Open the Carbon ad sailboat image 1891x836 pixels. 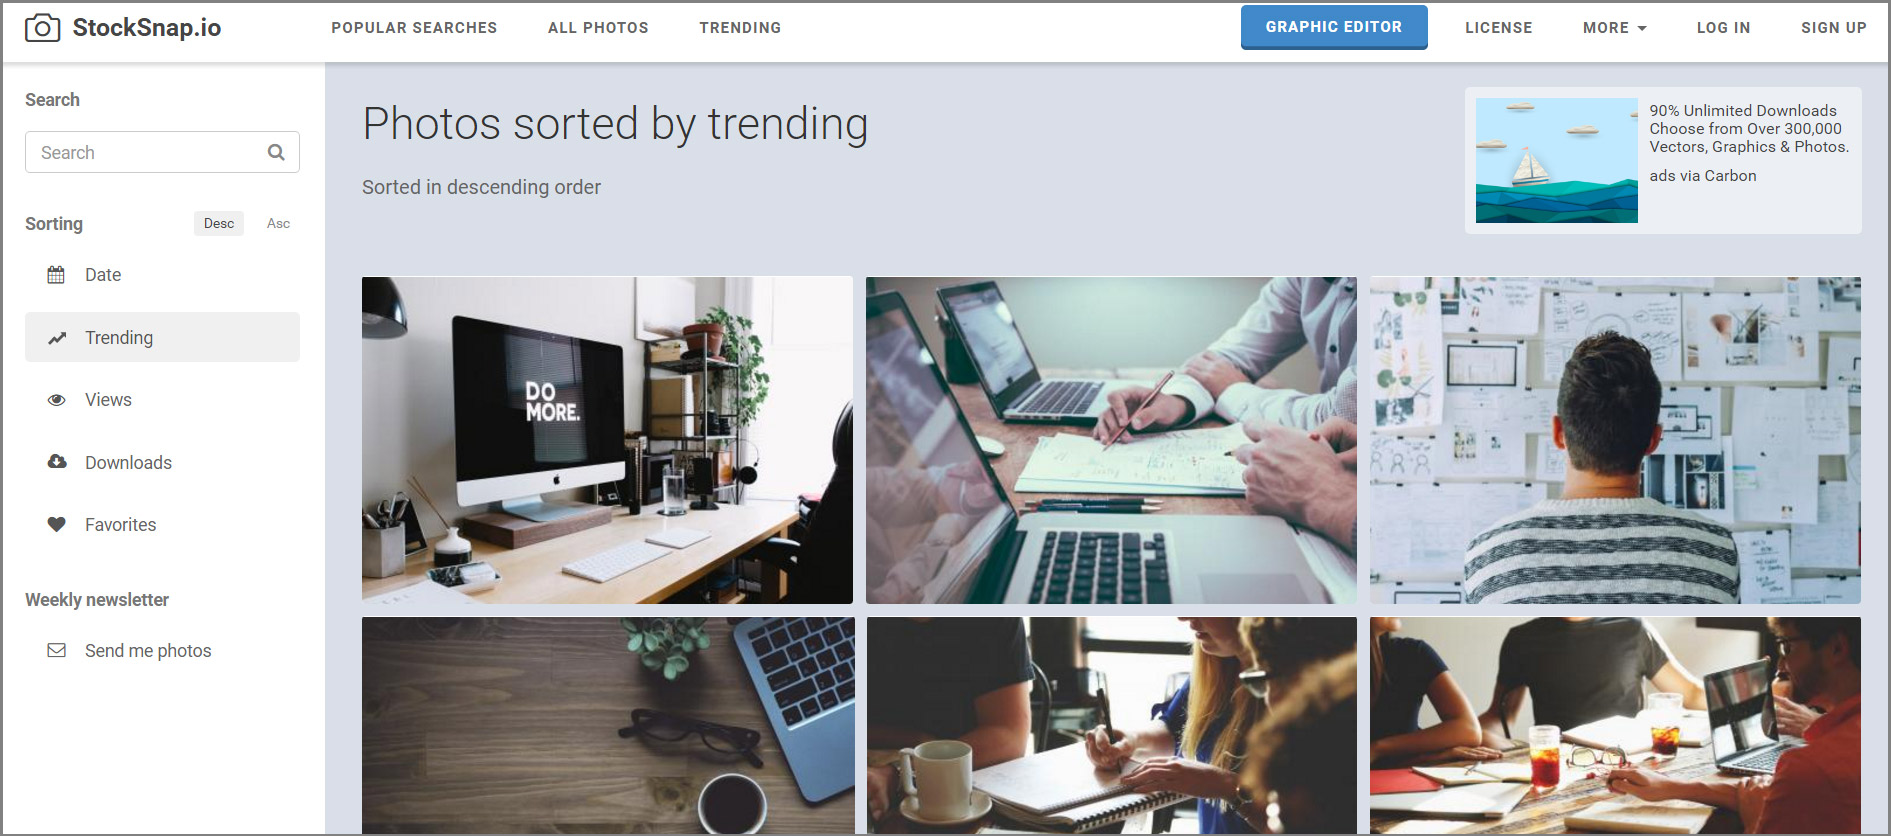tap(1556, 160)
